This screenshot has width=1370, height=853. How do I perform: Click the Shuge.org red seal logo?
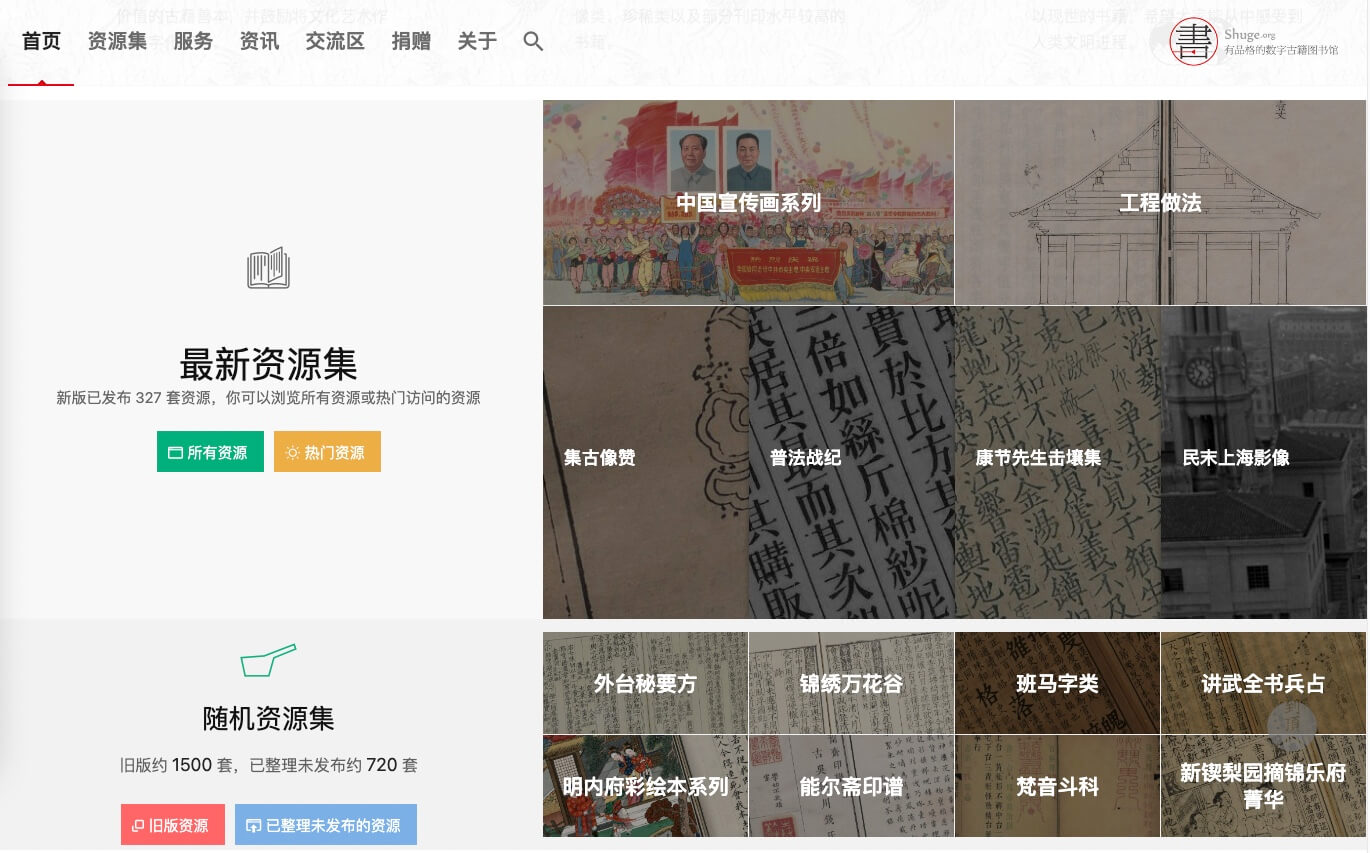(1193, 42)
